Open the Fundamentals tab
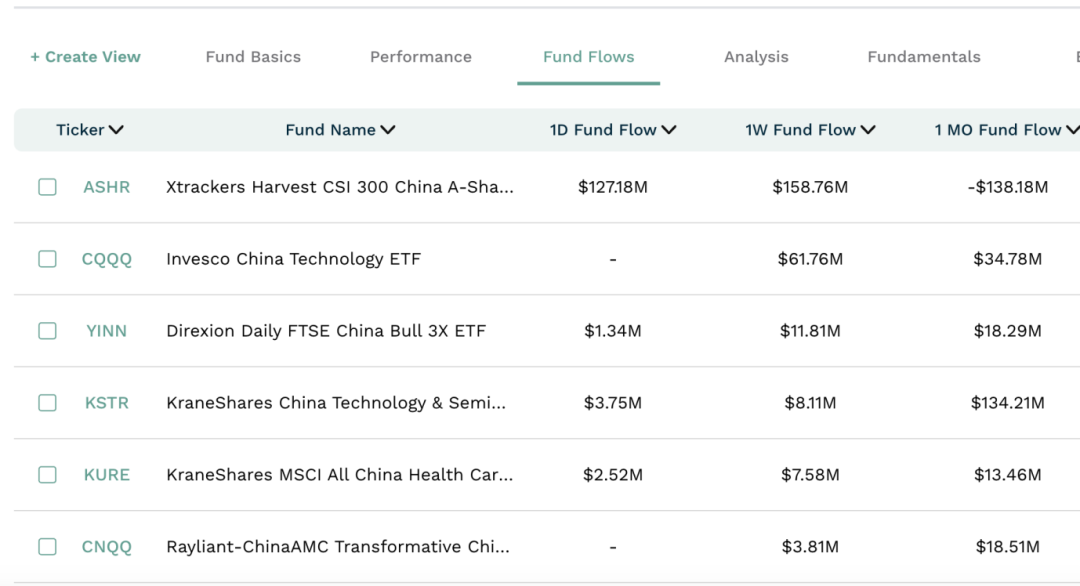The height and width of the screenshot is (586, 1080). (924, 57)
